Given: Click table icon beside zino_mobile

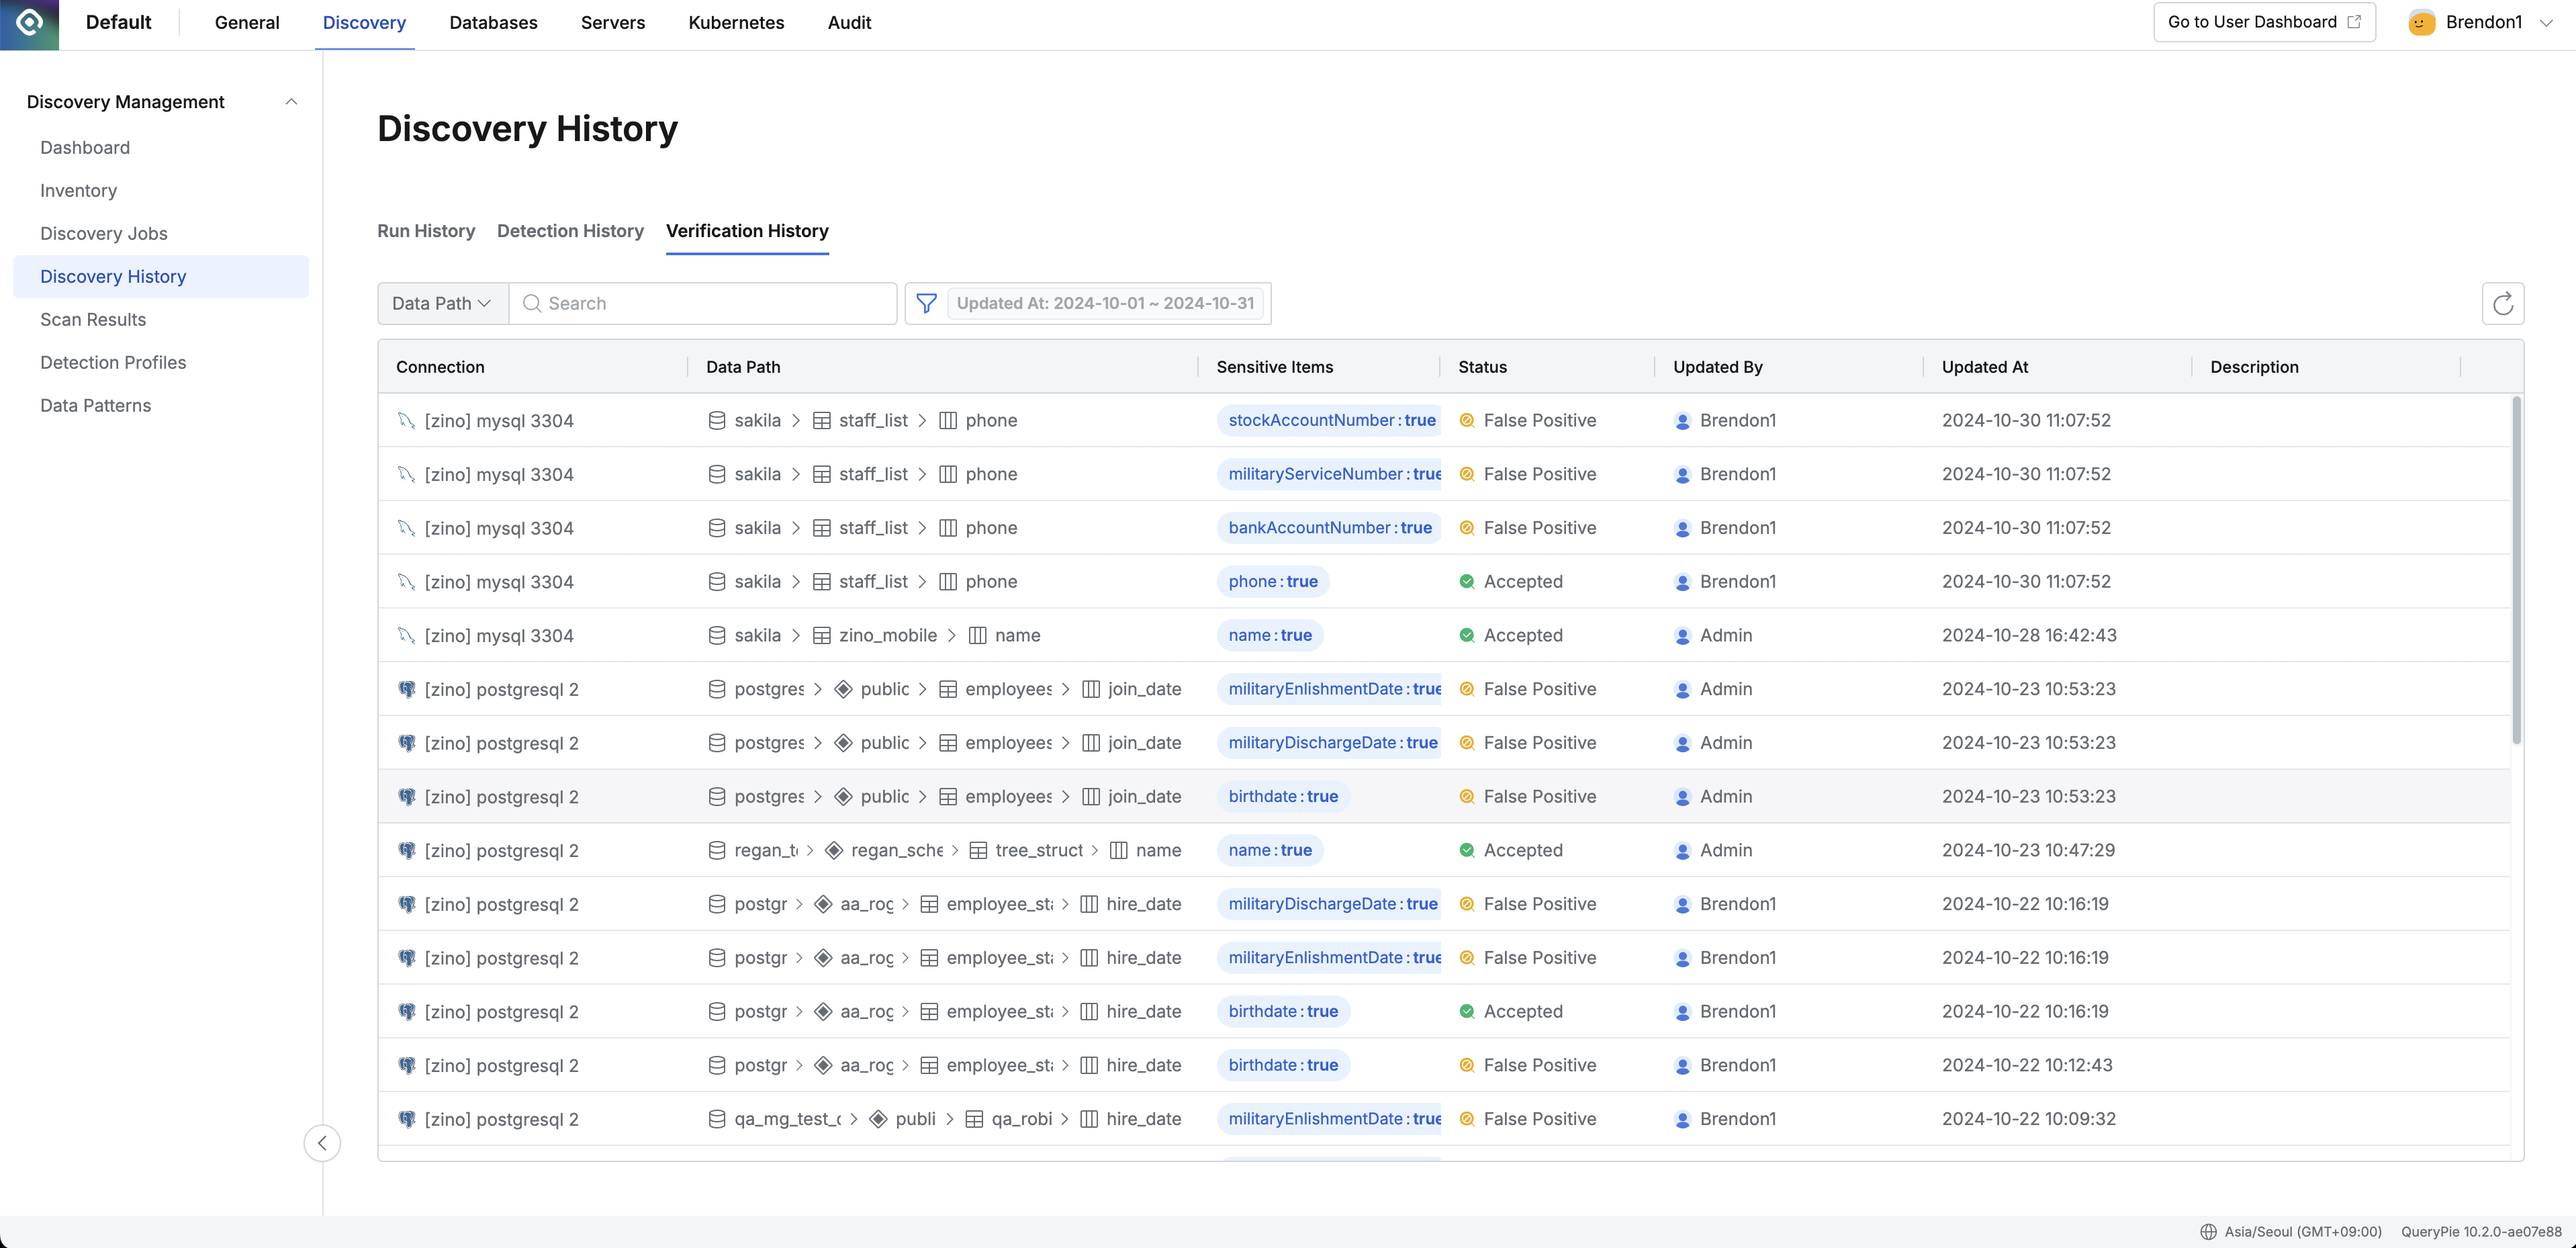Looking at the screenshot, I should (821, 636).
